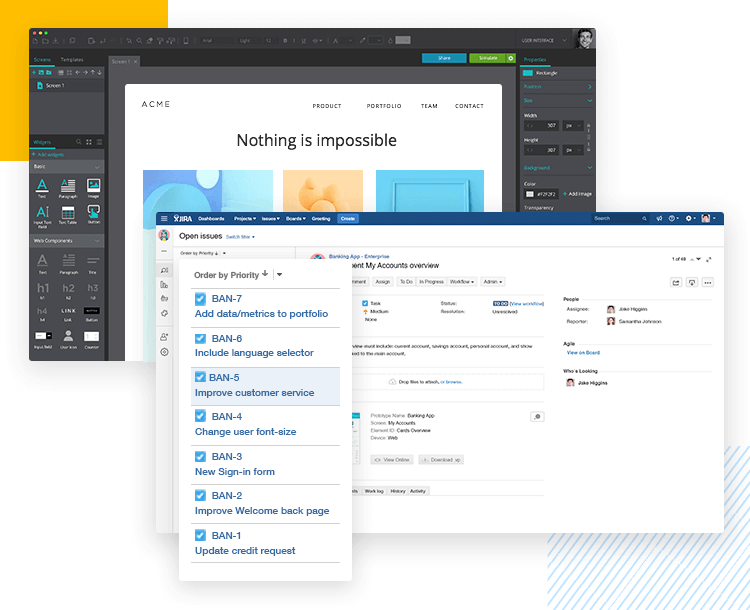Click the Width value field
Image resolution: width=750 pixels, height=610 pixels.
tap(542, 126)
